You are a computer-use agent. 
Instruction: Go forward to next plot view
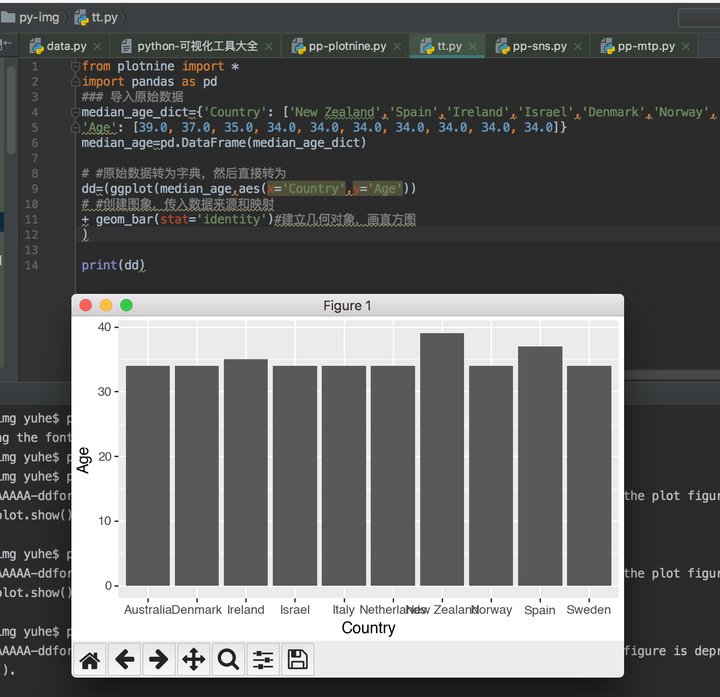click(x=158, y=659)
